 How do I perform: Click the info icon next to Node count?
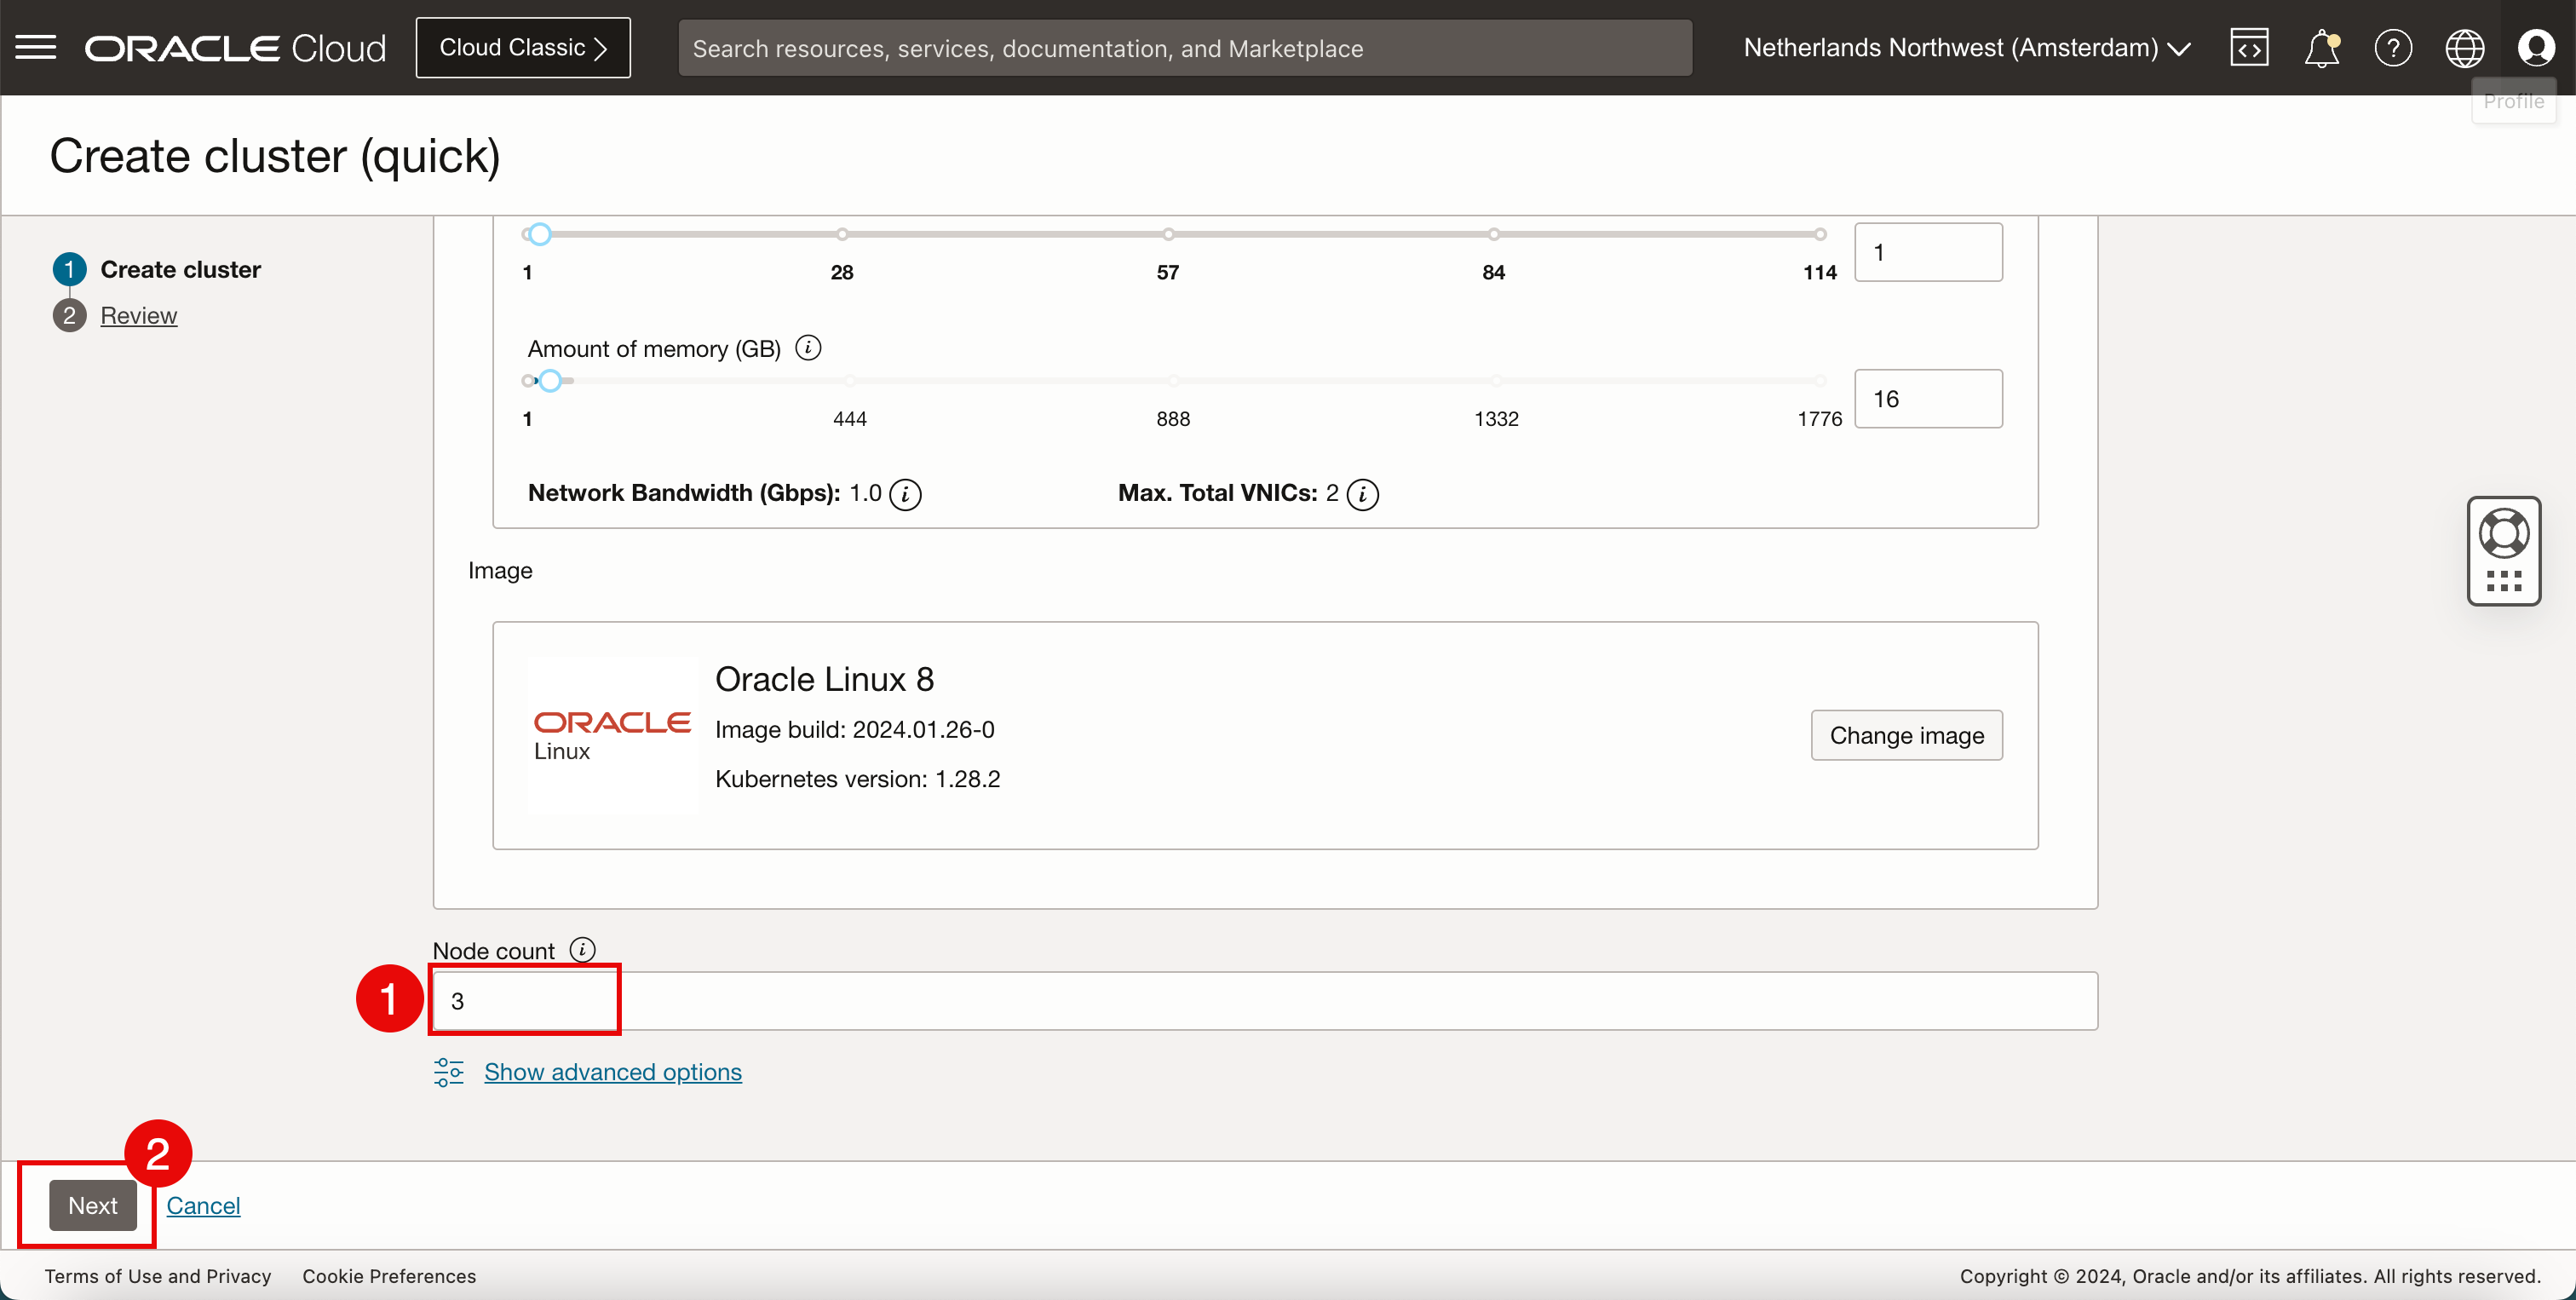click(x=582, y=949)
